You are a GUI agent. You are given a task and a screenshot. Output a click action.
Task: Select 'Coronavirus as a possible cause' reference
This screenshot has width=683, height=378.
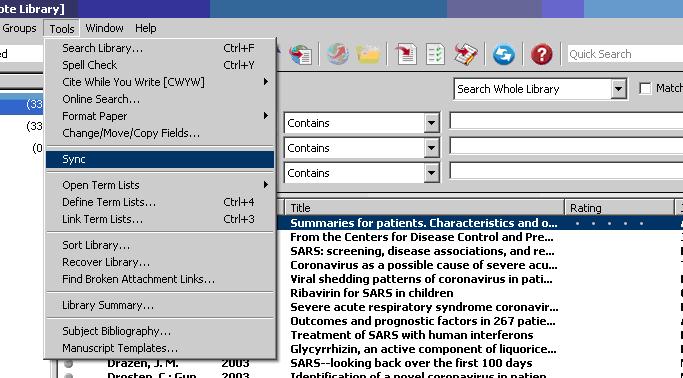(423, 265)
